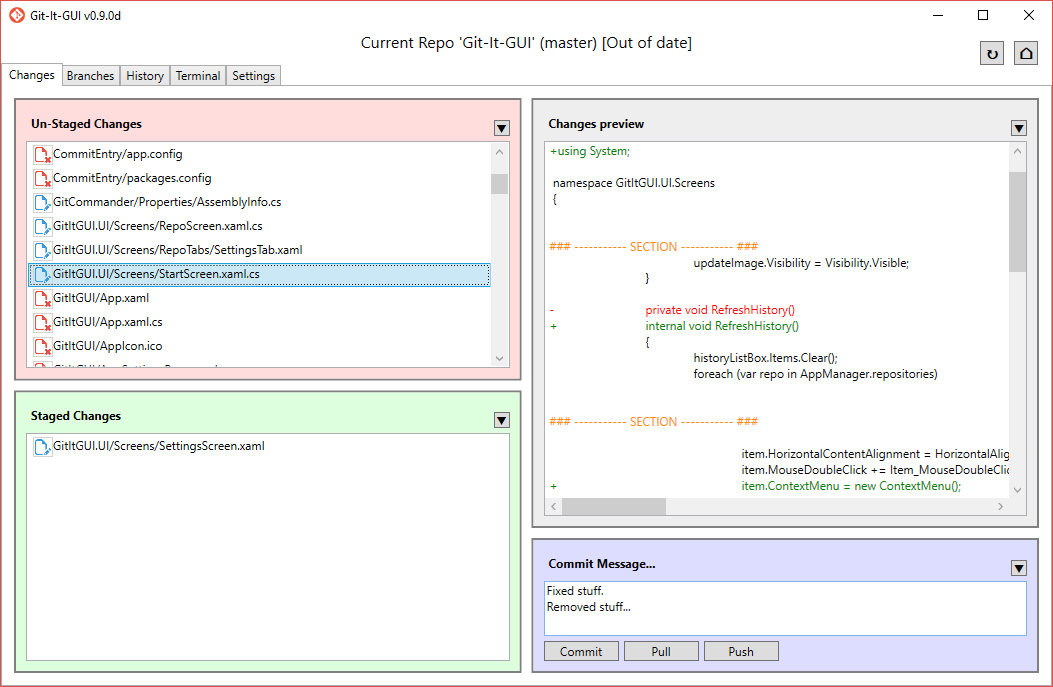Open the Staged Changes dropdown arrow
Viewport: 1053px width, 687px height.
(502, 420)
